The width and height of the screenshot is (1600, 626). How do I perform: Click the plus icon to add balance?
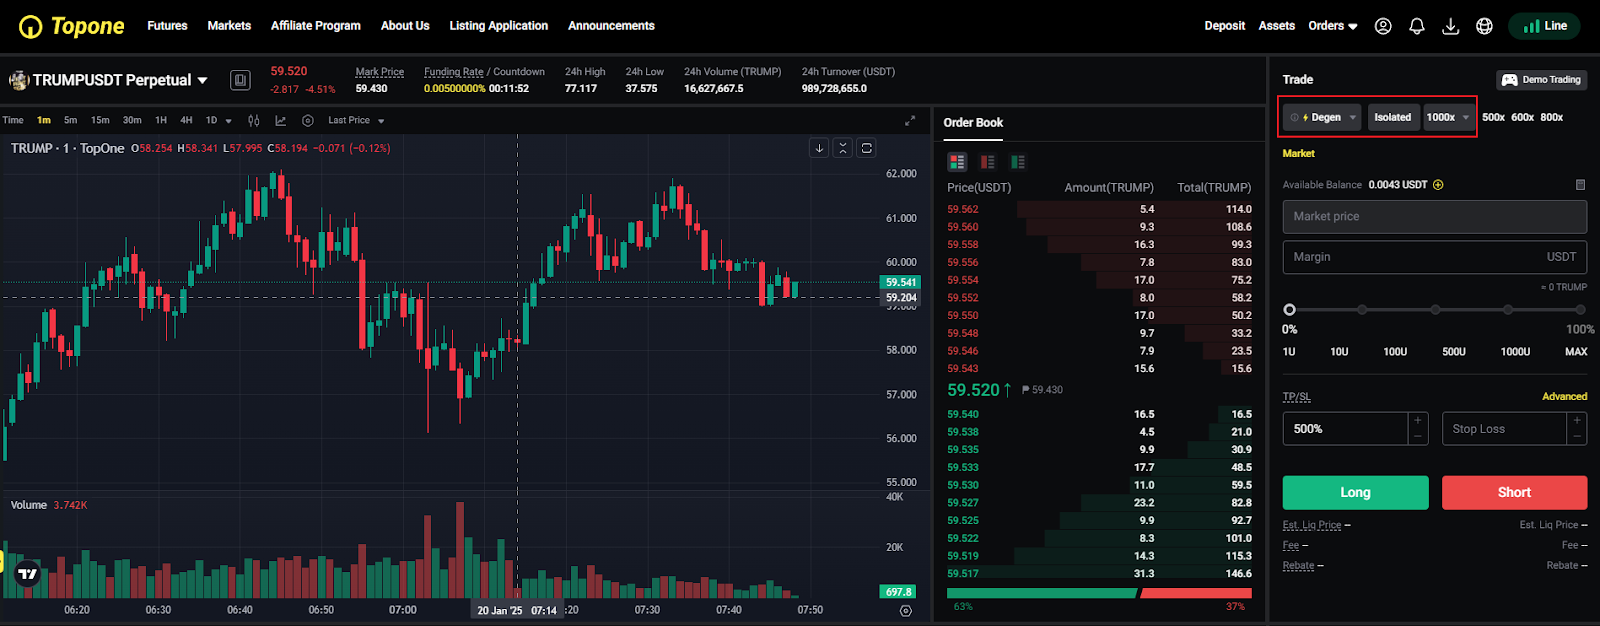click(x=1438, y=185)
